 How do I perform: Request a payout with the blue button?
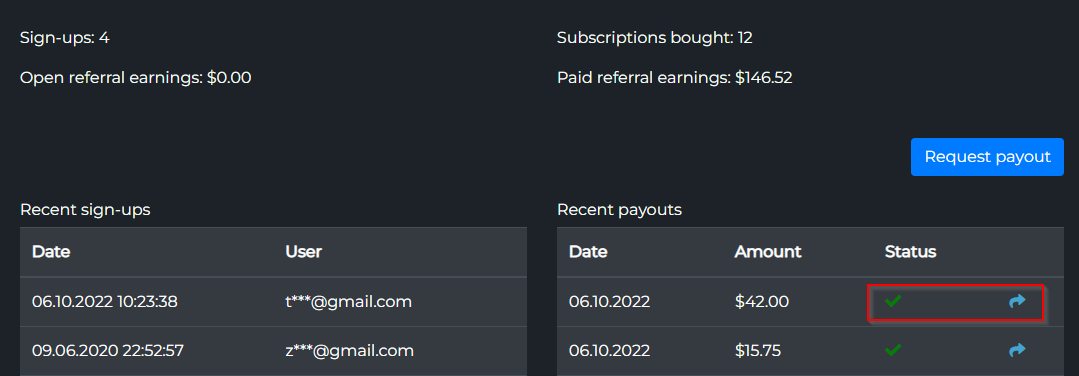[987, 157]
